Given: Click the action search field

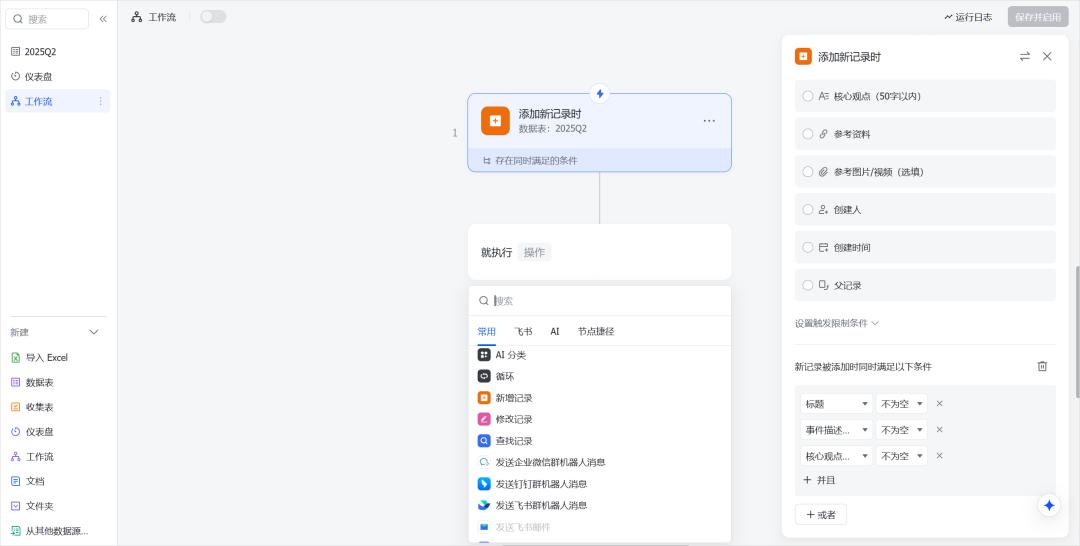Looking at the screenshot, I should [599, 301].
